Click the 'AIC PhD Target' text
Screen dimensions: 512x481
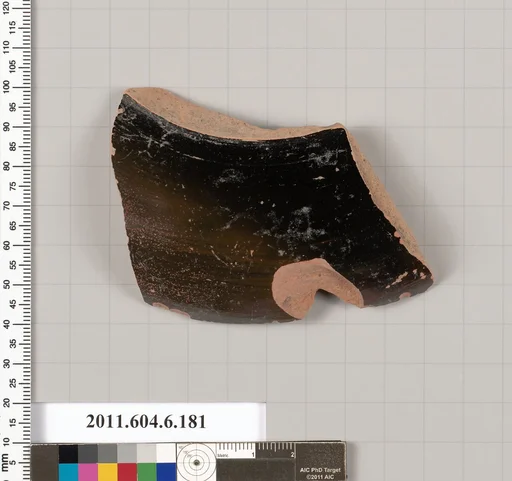click(x=320, y=470)
